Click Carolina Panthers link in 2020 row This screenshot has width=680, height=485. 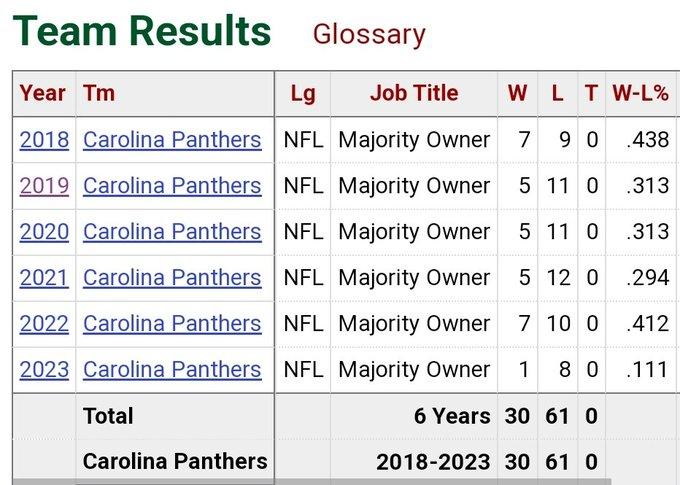pos(172,232)
